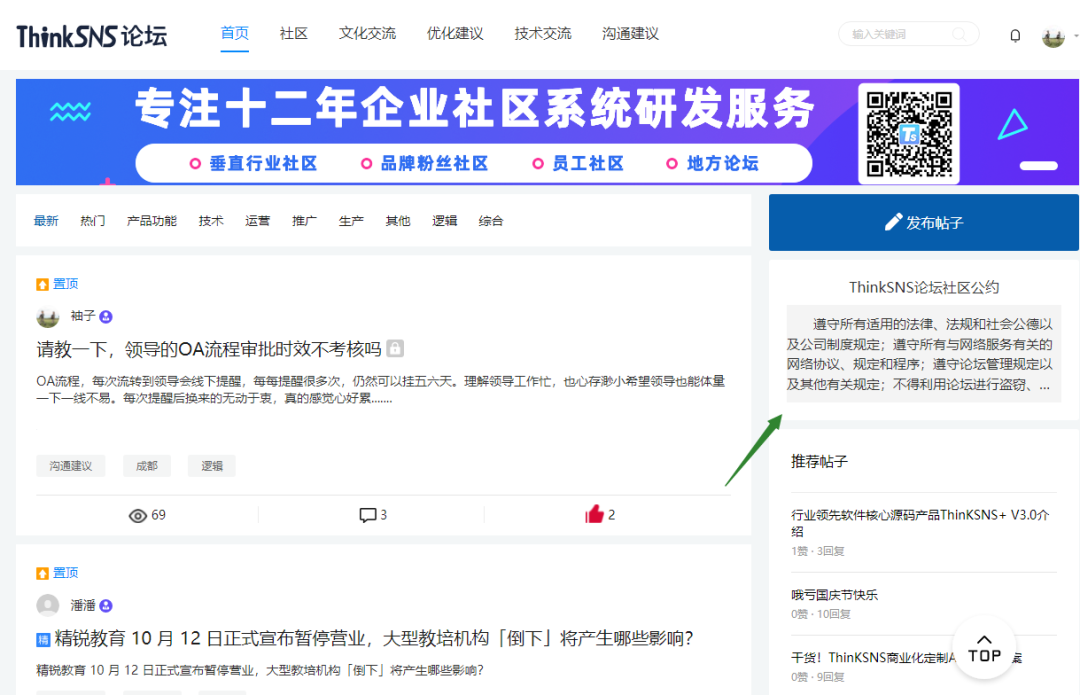Open 柚子's avatar on the first post

(48, 317)
